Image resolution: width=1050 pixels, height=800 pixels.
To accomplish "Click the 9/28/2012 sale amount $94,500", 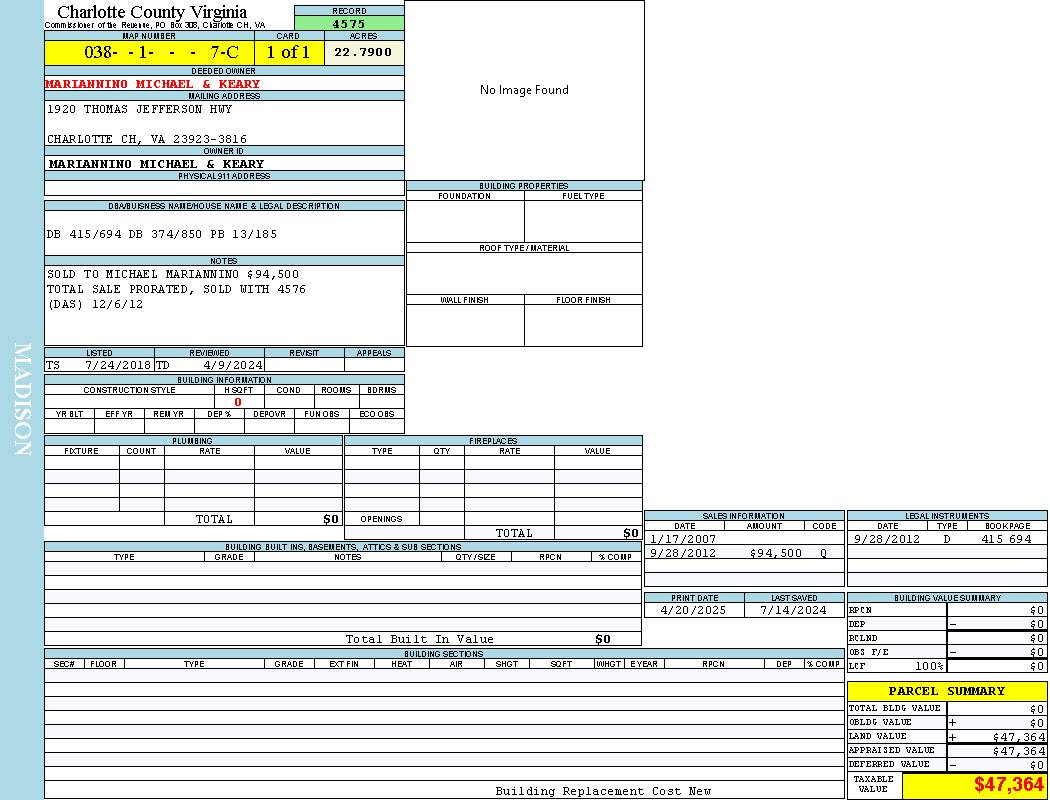I will click(x=775, y=553).
